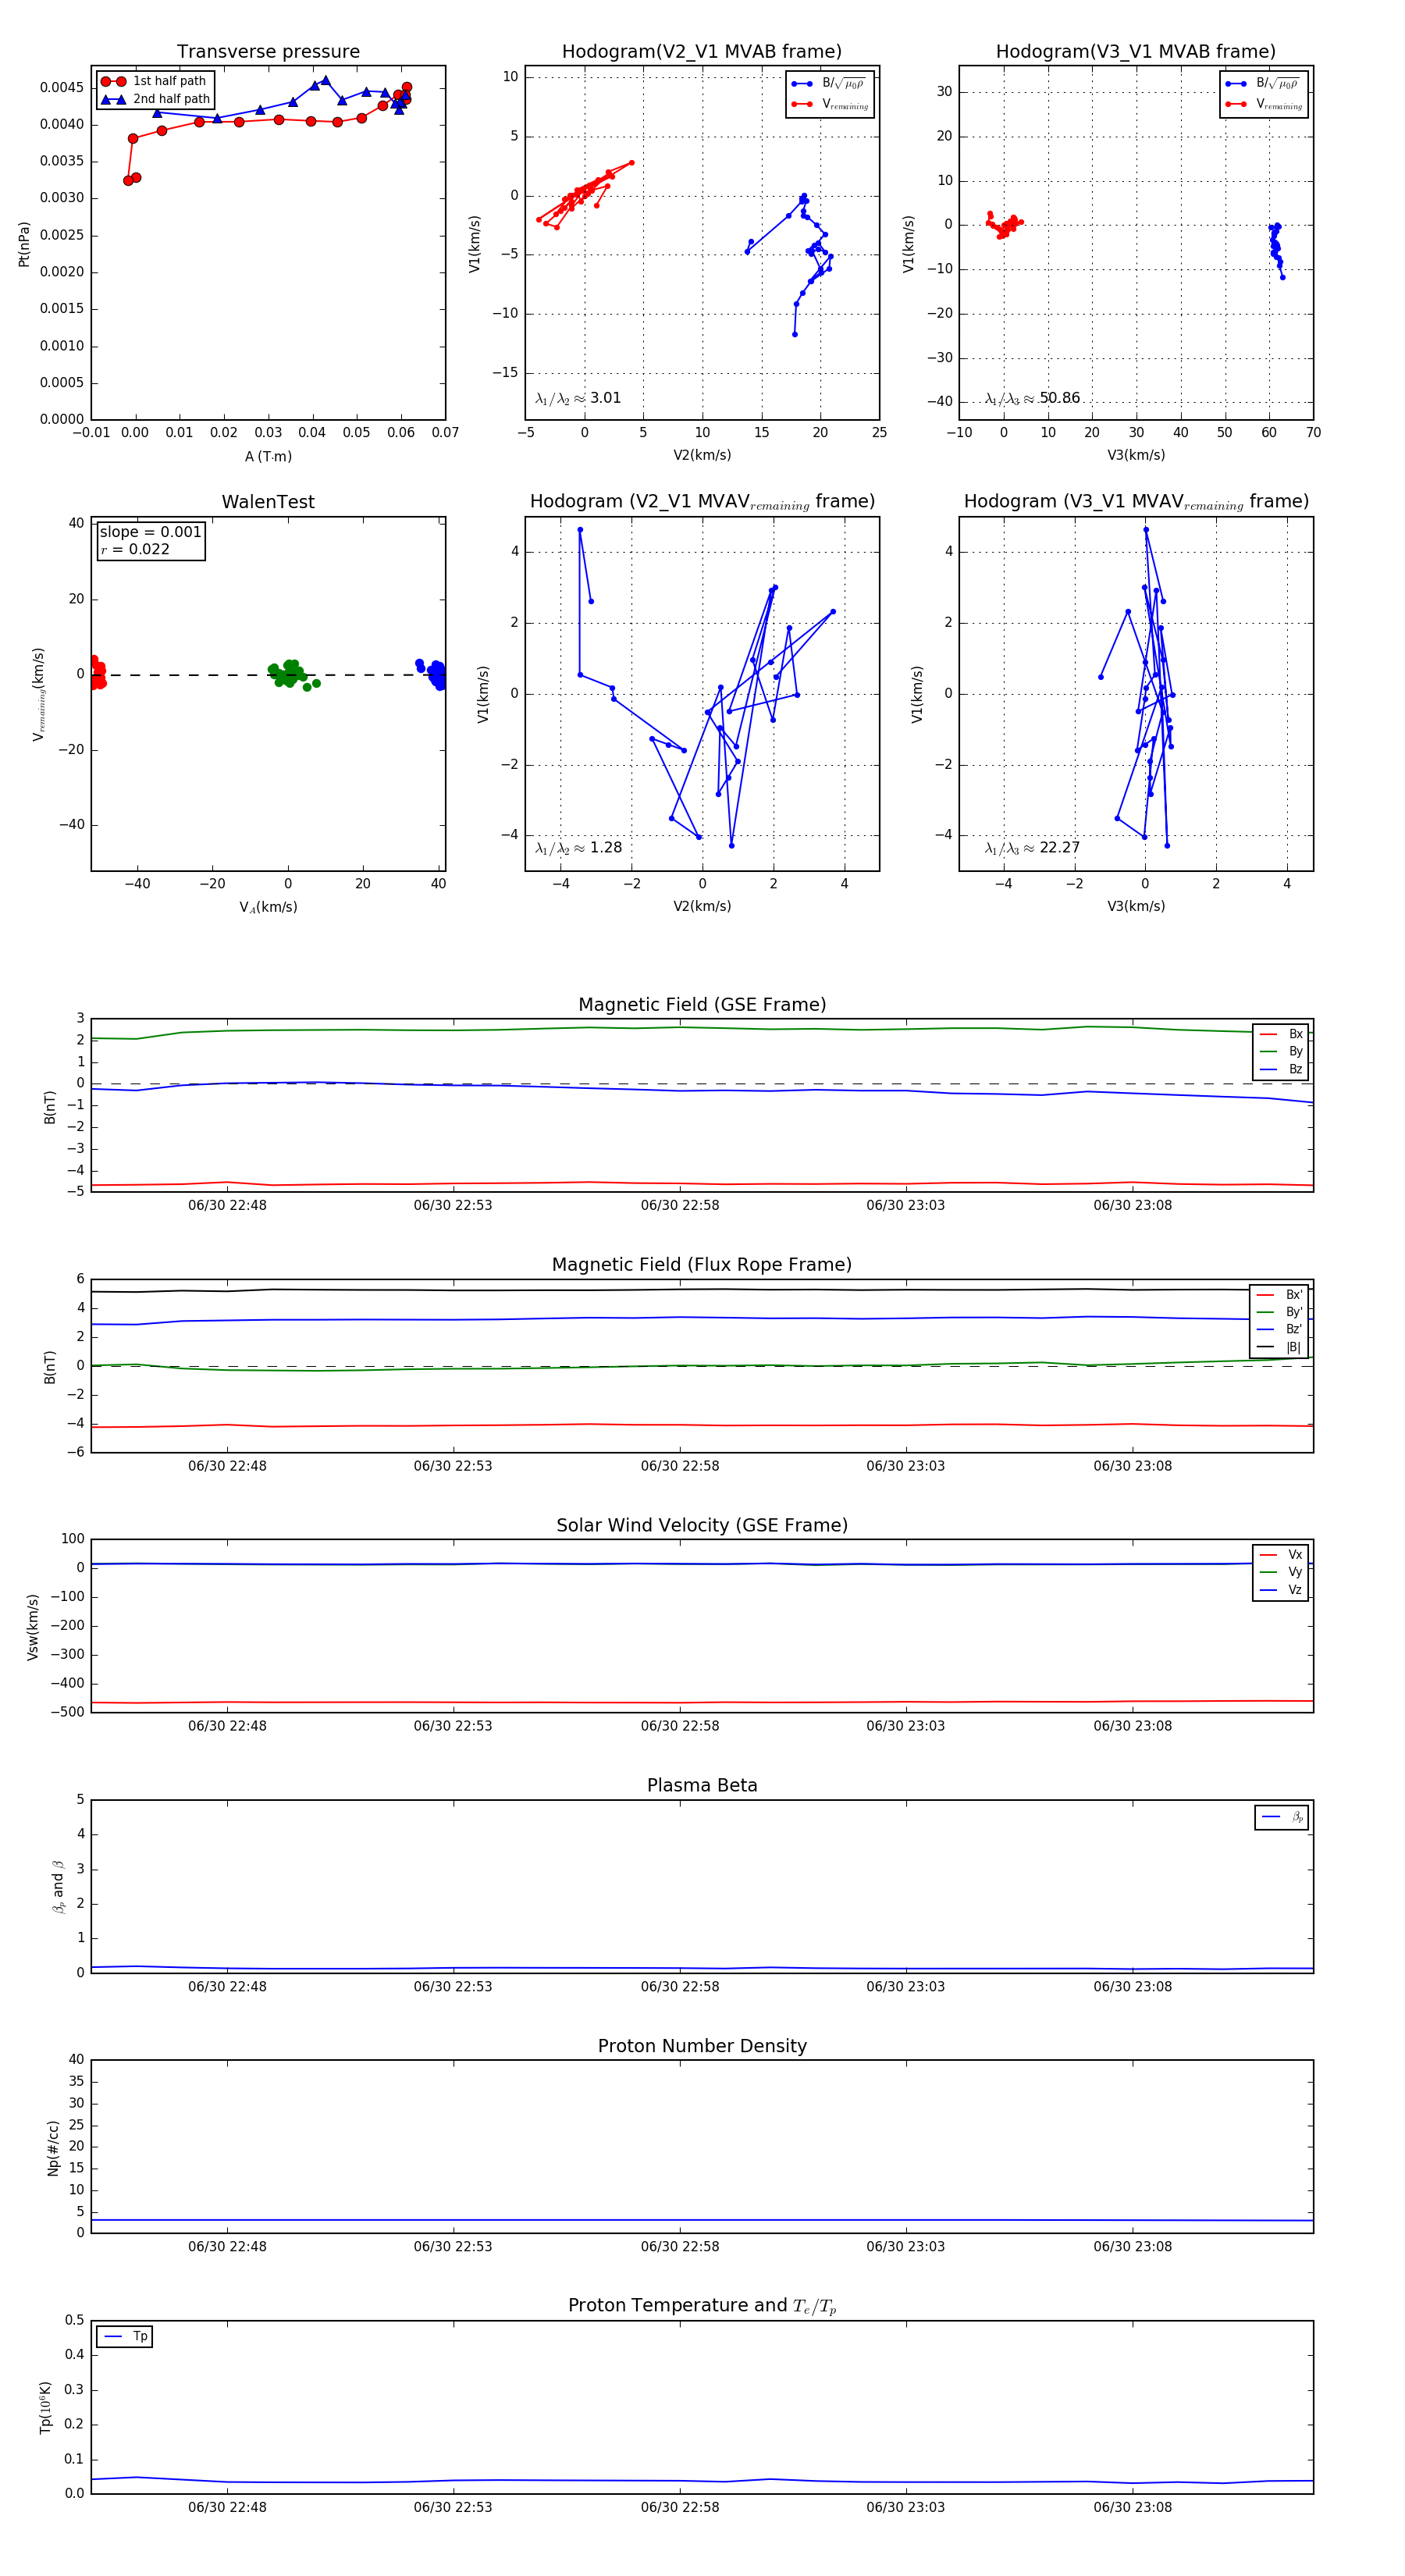Image resolution: width=1405 pixels, height=2576 pixels.
Task: Click the "Np(#/cc)" axis label
Action: pyautogui.click(x=54, y=2148)
